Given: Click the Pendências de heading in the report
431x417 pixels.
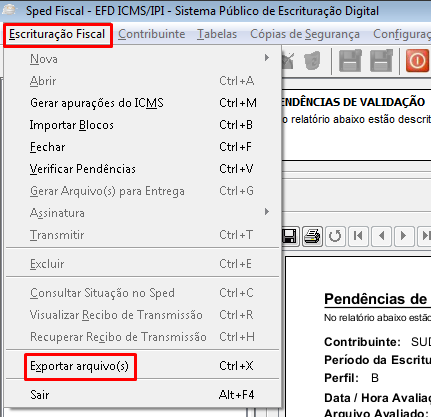Looking at the screenshot, I should point(375,299).
